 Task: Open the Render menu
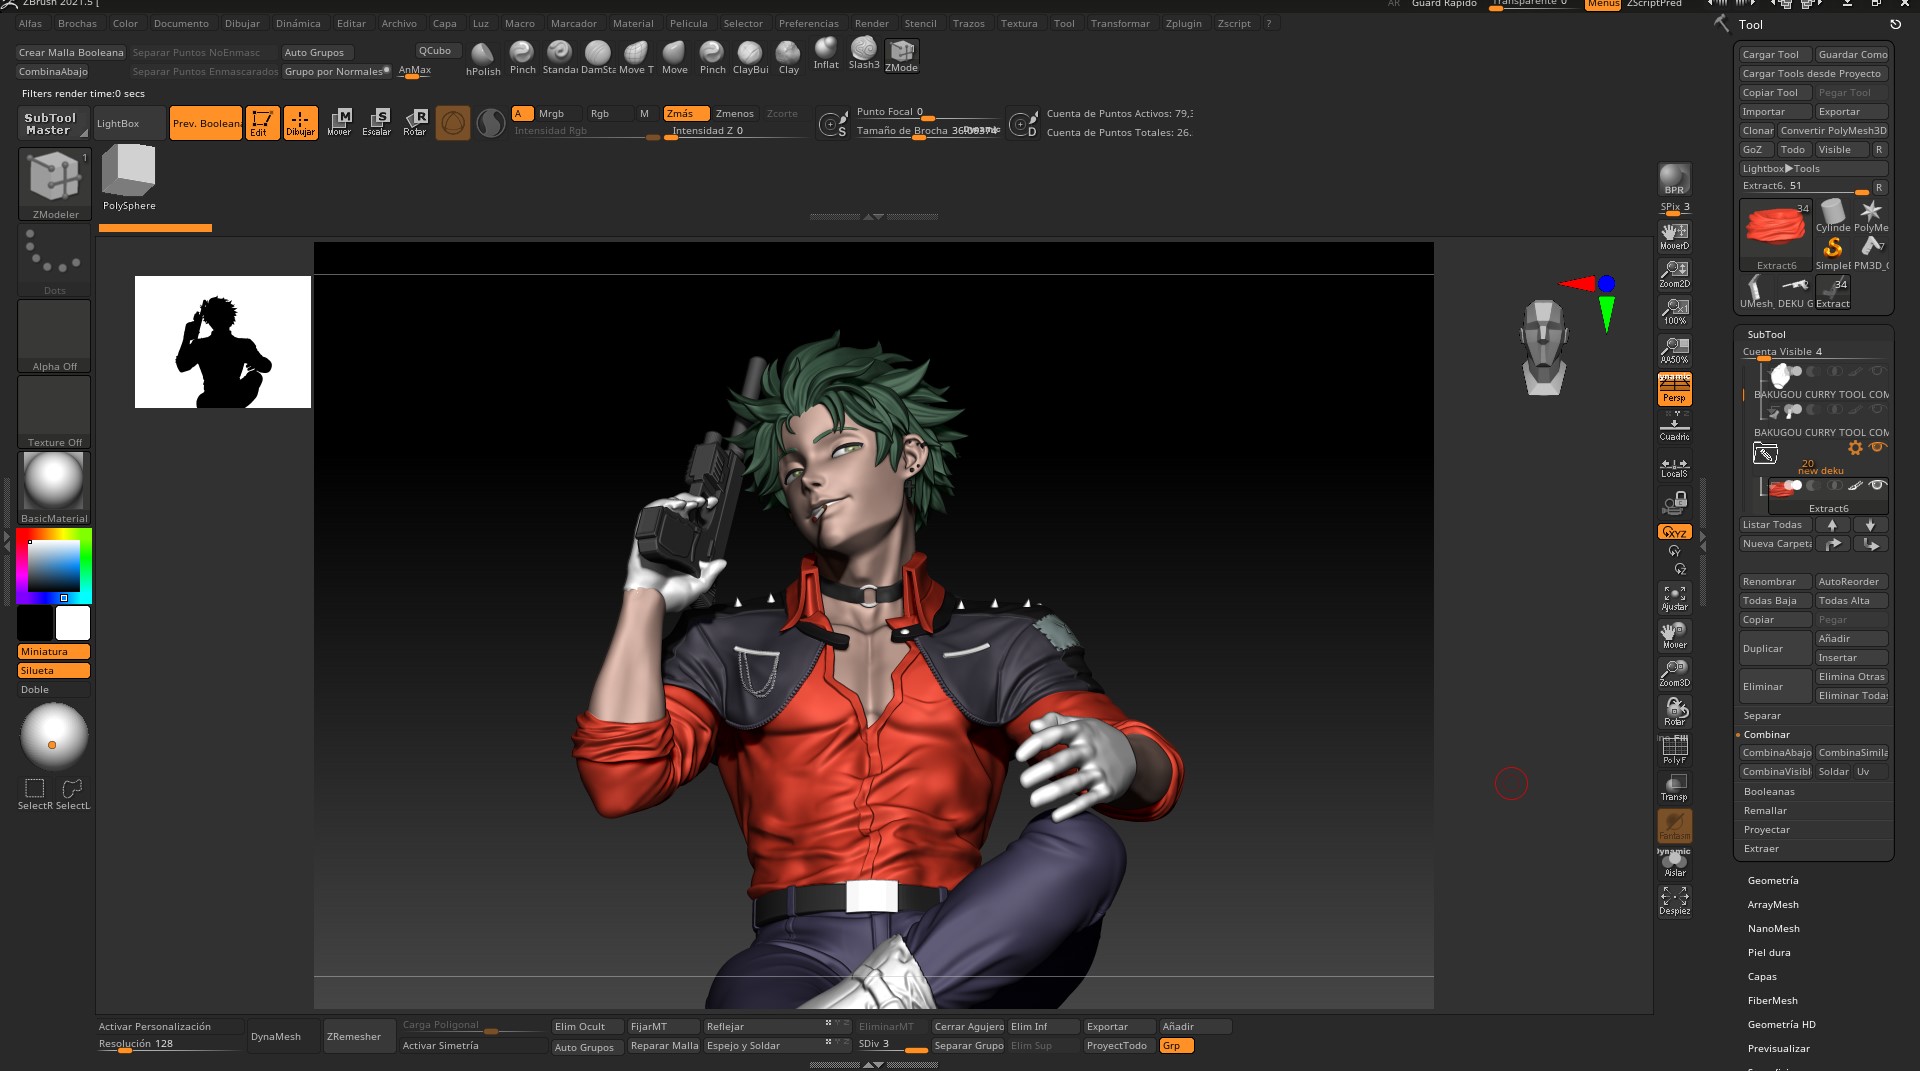(x=871, y=23)
